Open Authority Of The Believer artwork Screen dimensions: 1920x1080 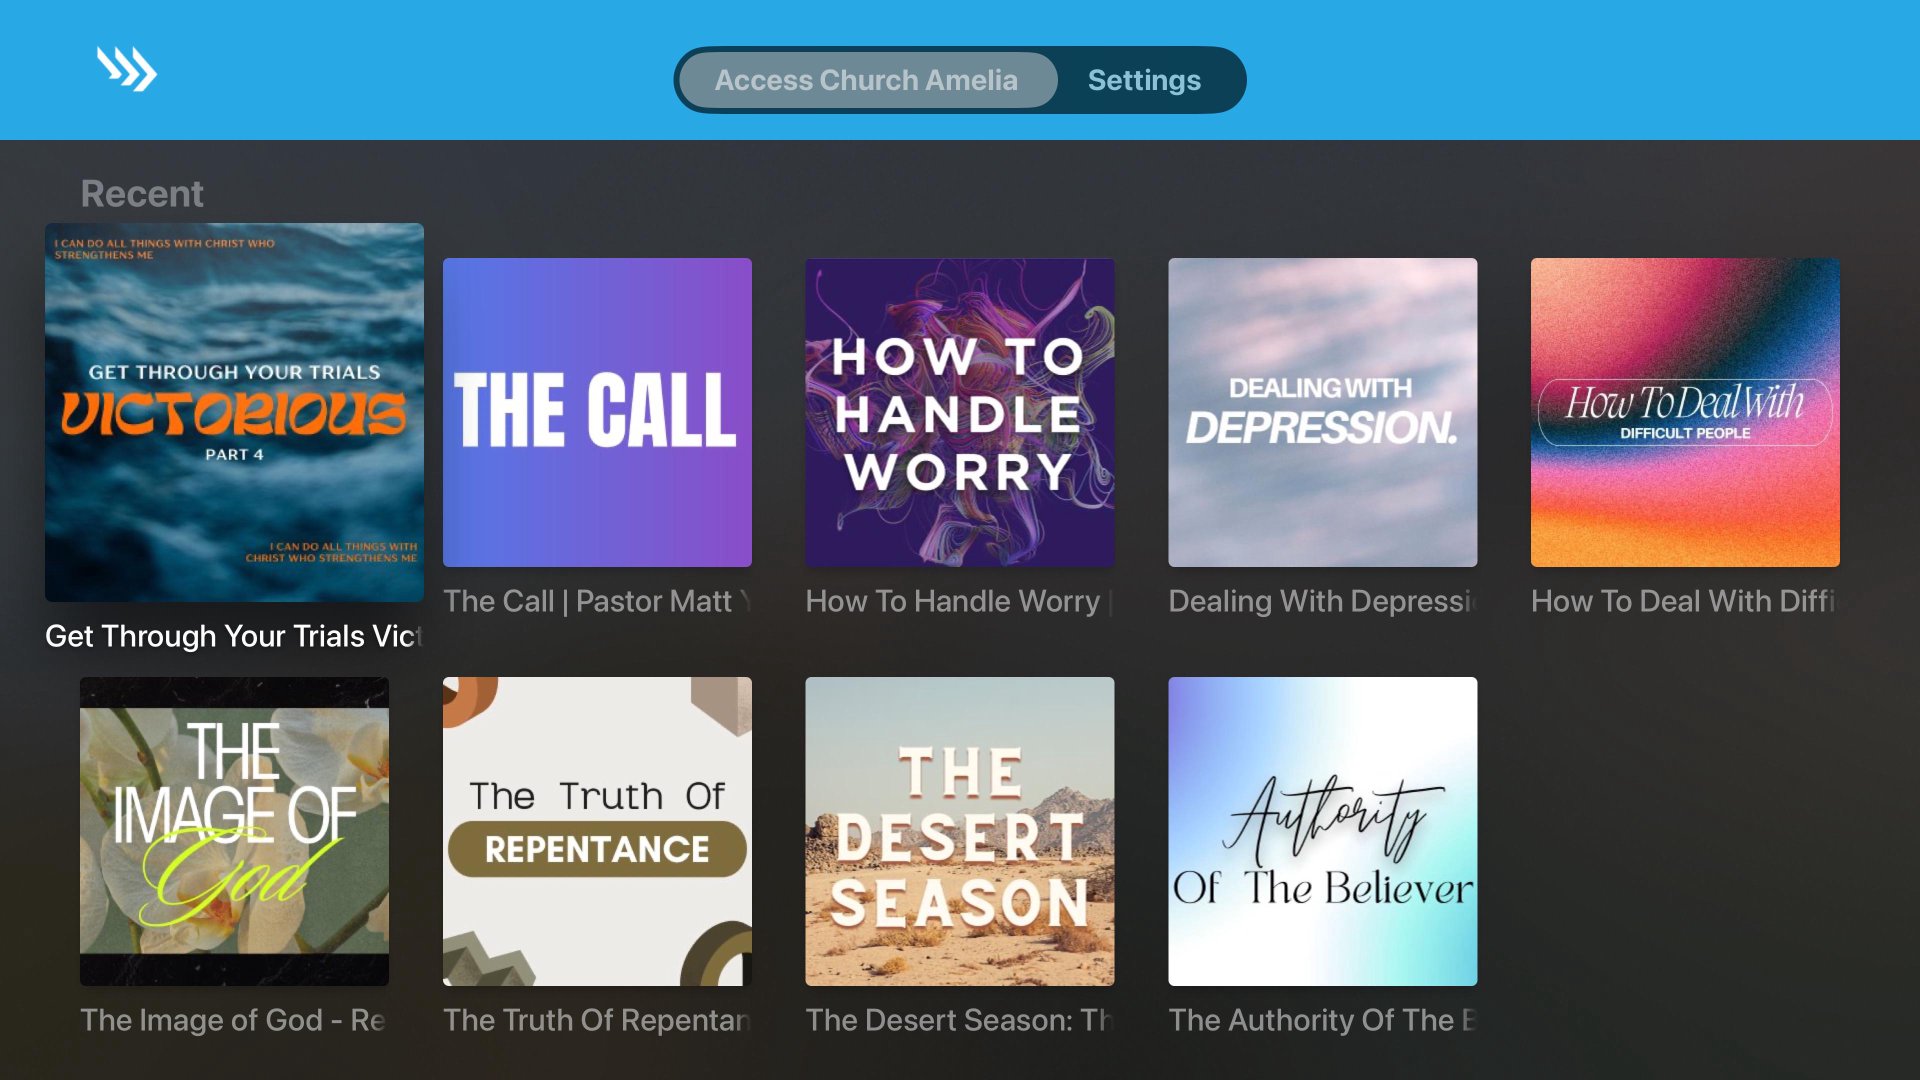pos(1322,831)
